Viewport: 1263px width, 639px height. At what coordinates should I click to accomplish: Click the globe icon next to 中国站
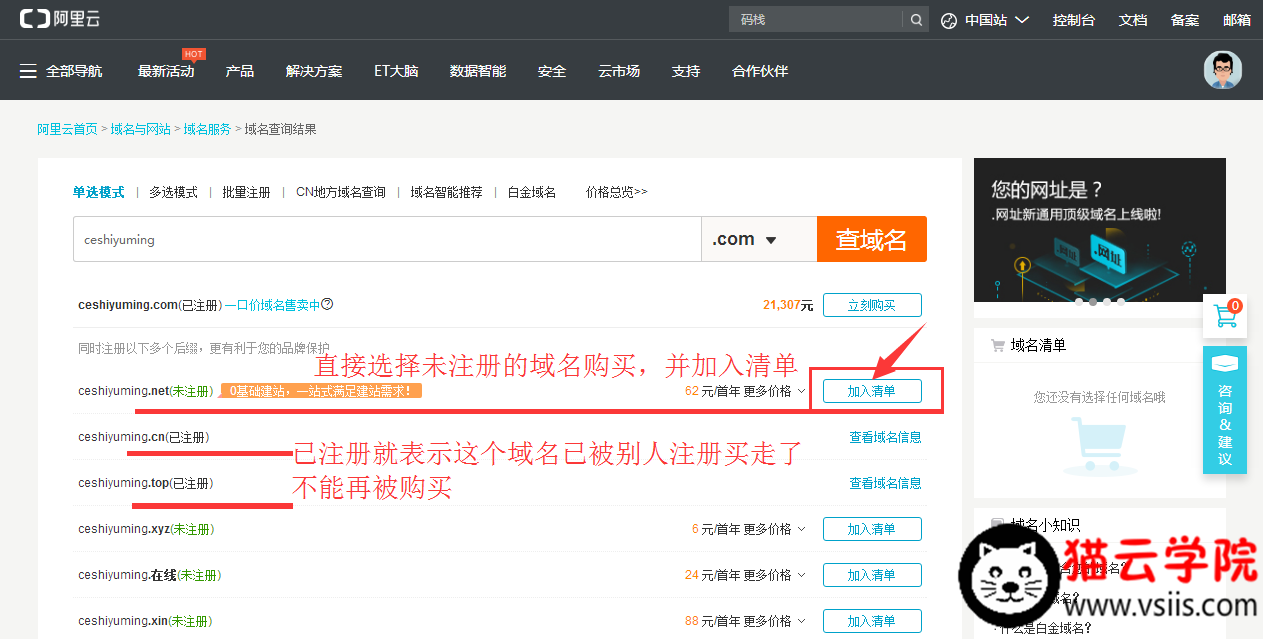[949, 20]
